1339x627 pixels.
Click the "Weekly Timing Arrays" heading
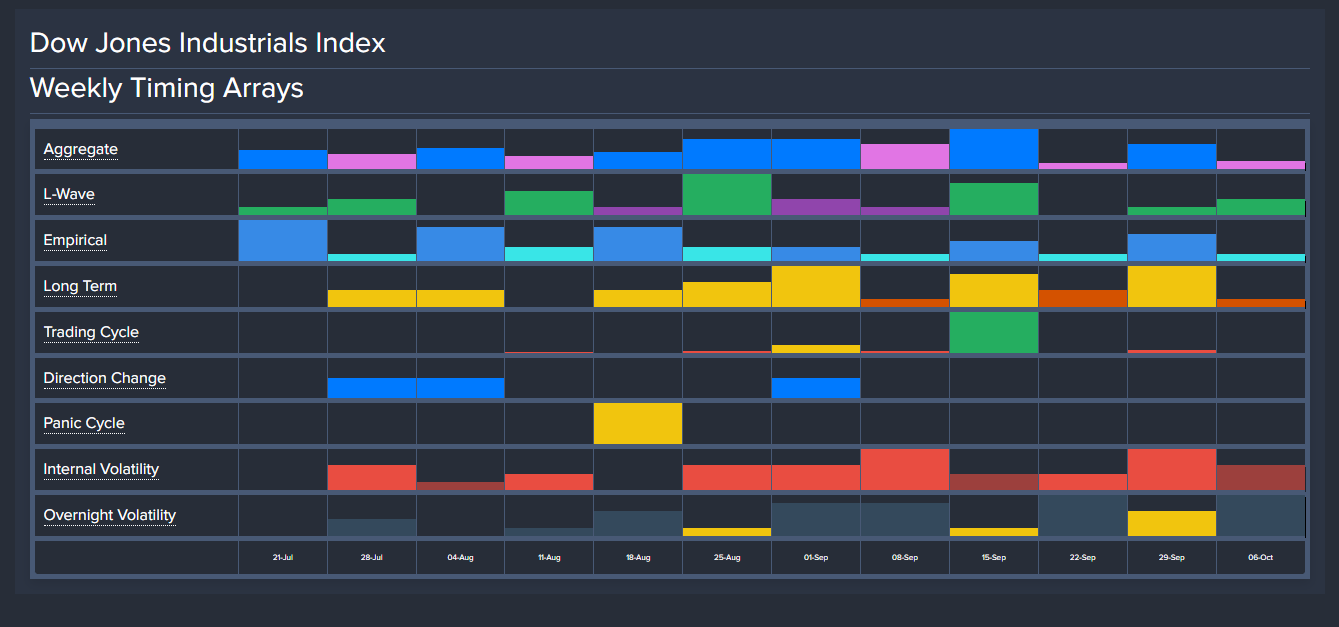167,88
